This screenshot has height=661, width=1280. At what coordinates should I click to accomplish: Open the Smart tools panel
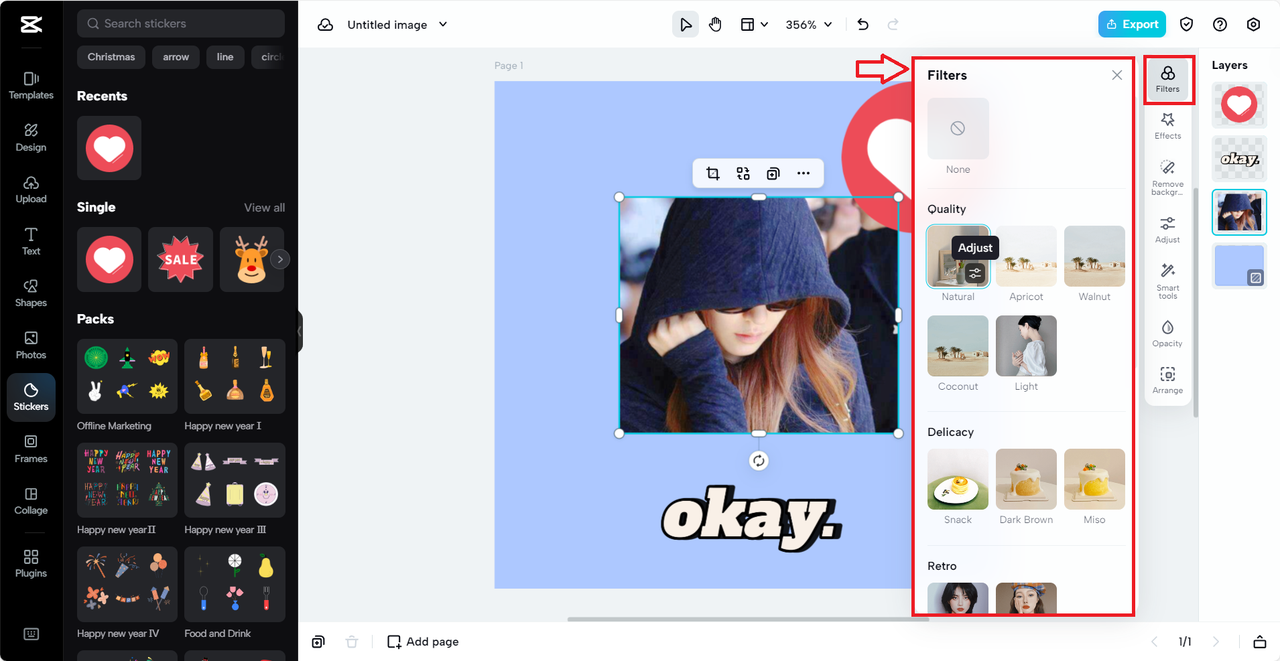click(x=1167, y=281)
